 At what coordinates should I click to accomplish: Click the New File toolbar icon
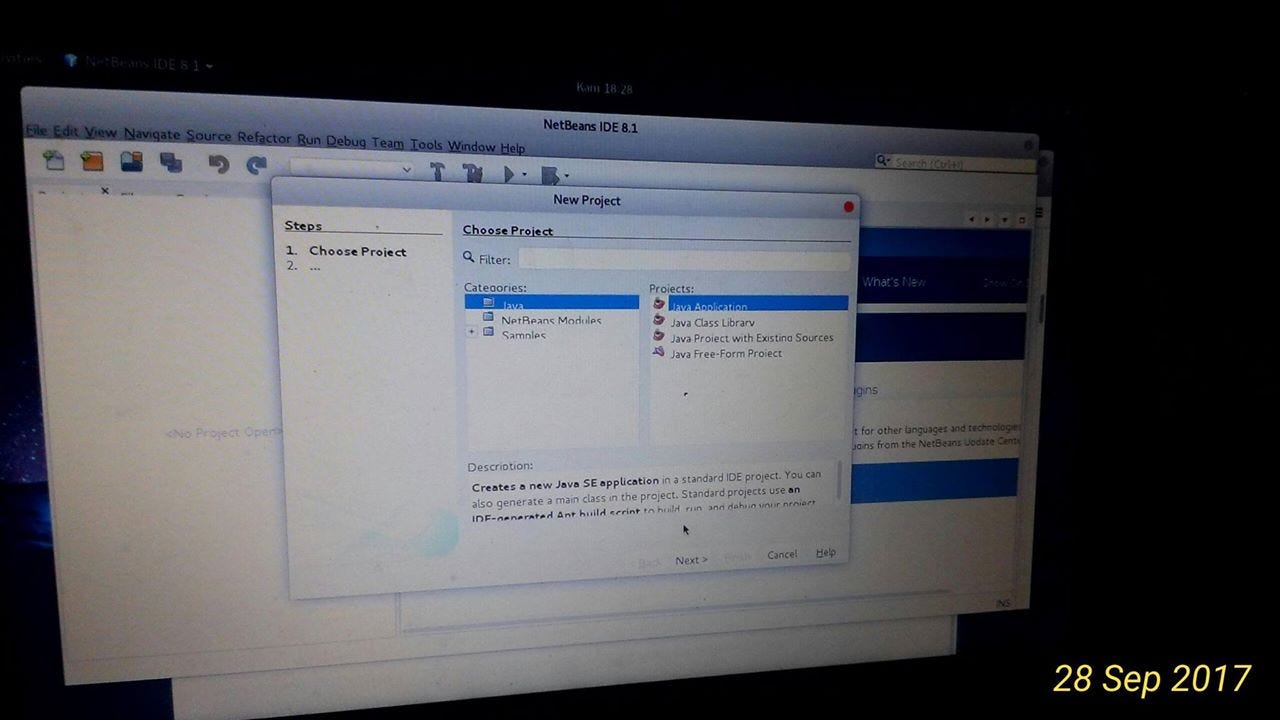pos(53,159)
